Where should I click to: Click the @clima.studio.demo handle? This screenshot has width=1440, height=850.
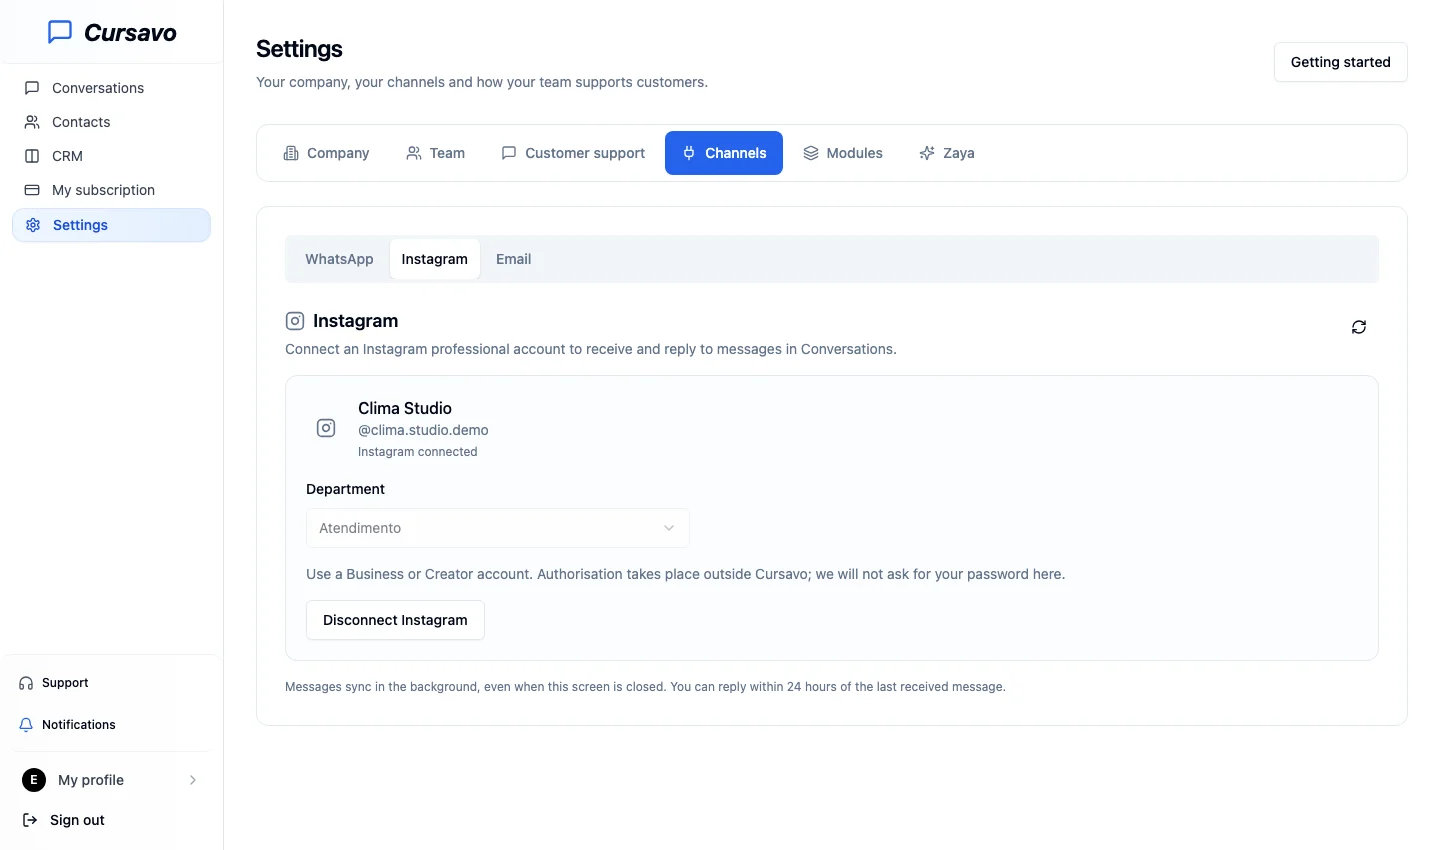[423, 430]
